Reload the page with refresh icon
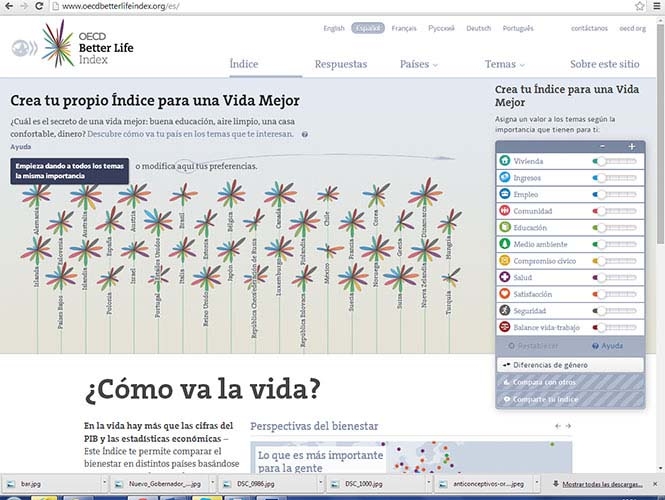 pos(39,6)
